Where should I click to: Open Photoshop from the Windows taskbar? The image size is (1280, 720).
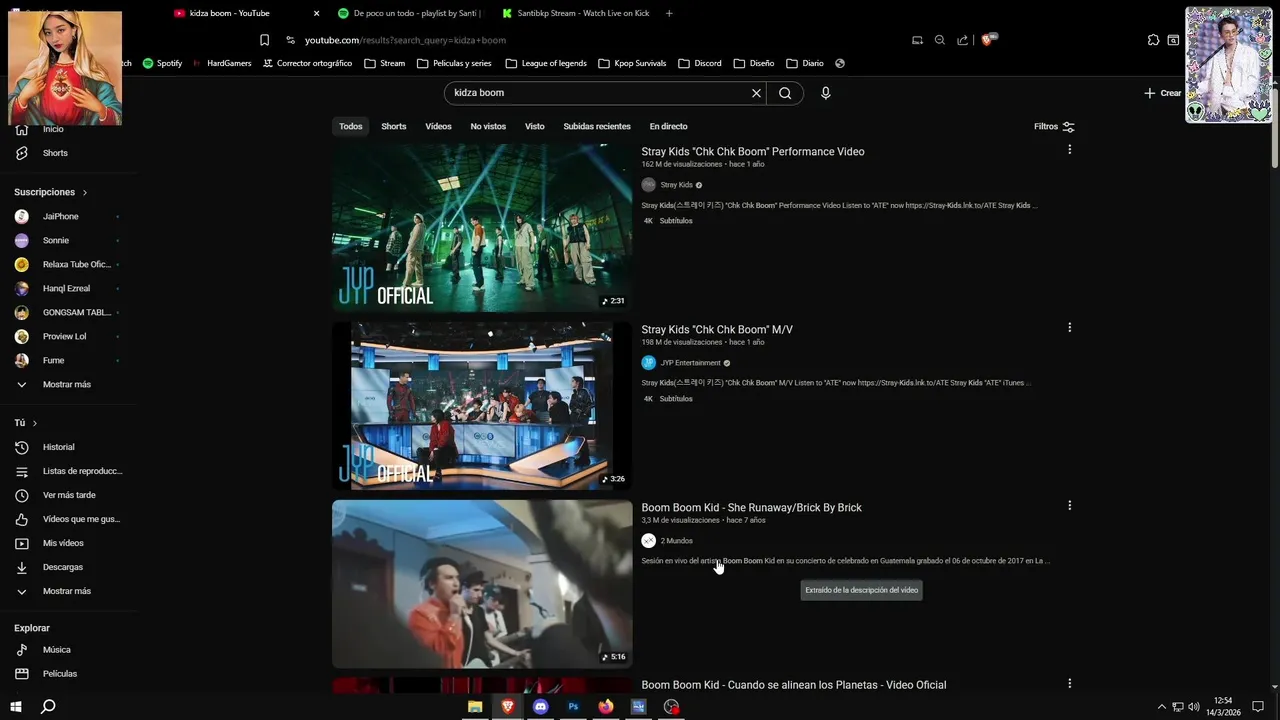tap(573, 707)
